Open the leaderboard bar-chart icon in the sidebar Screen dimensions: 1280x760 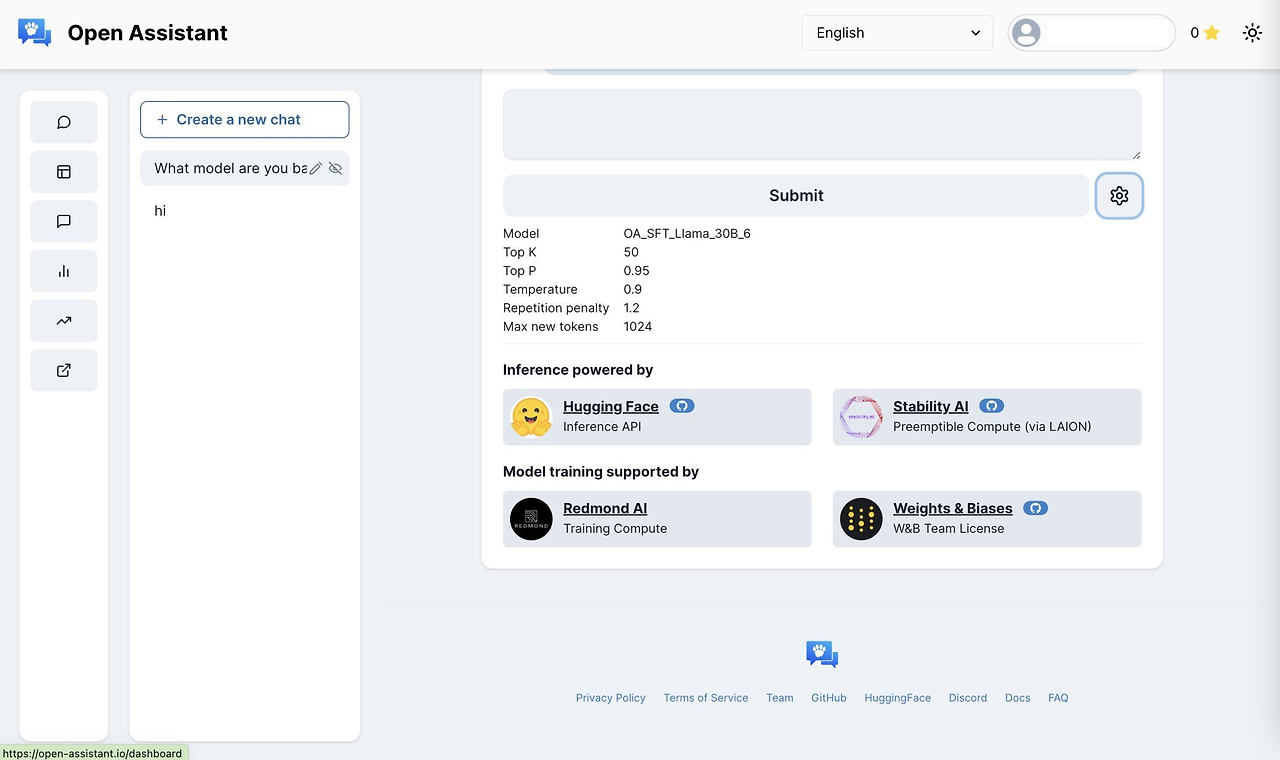(64, 271)
